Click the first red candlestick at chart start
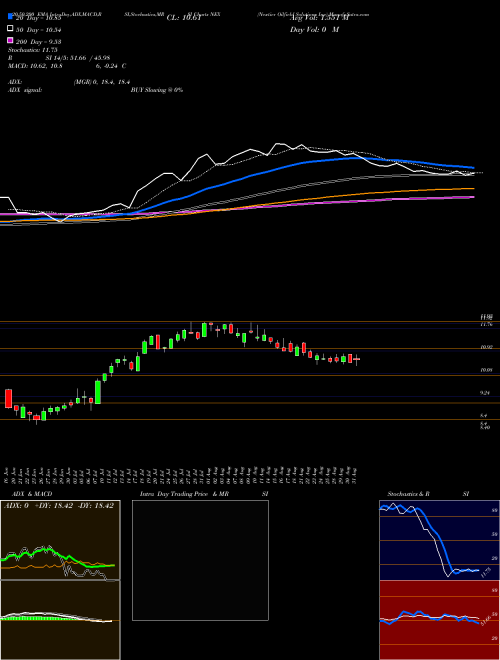This screenshot has width=500, height=660. tap(8, 398)
